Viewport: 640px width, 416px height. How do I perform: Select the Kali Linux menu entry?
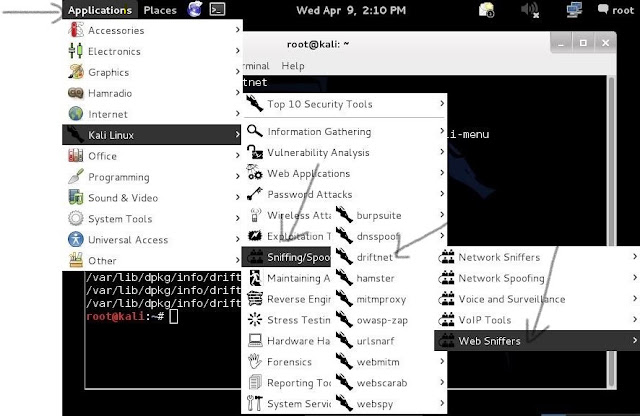(151, 135)
